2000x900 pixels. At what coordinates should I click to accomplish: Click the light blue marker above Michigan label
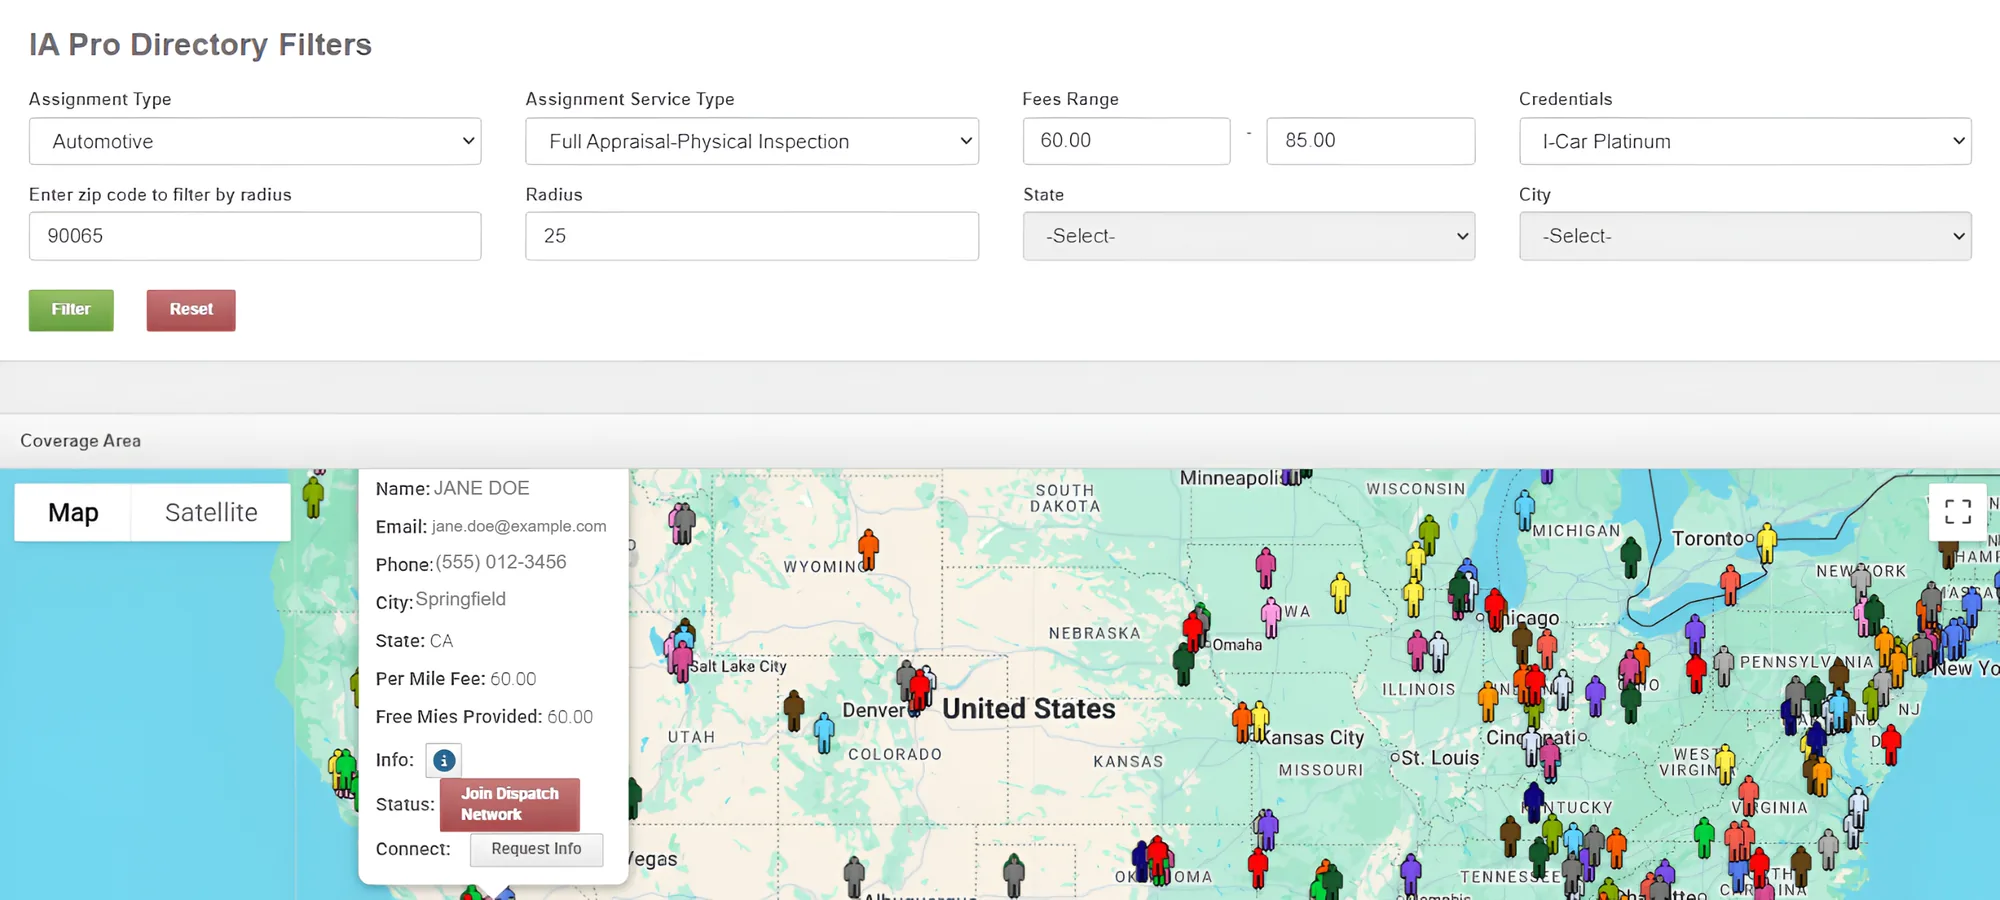click(1524, 510)
